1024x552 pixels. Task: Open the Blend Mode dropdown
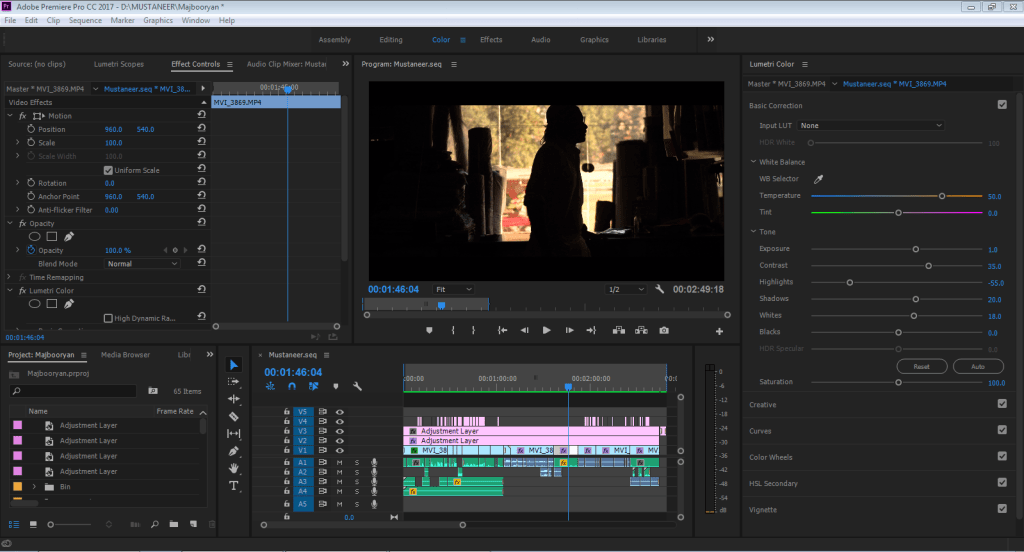pos(142,264)
